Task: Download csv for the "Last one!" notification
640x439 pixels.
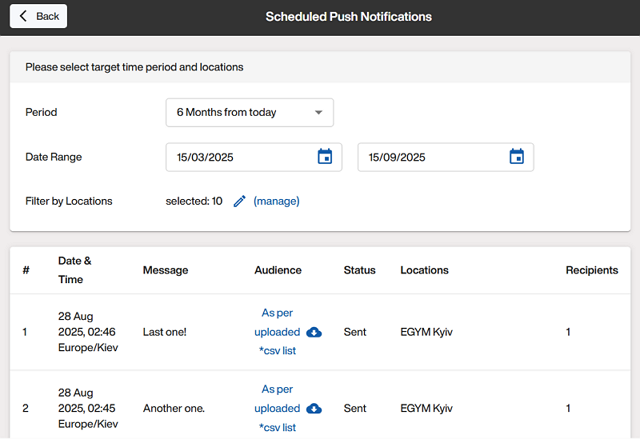Action: click(314, 332)
